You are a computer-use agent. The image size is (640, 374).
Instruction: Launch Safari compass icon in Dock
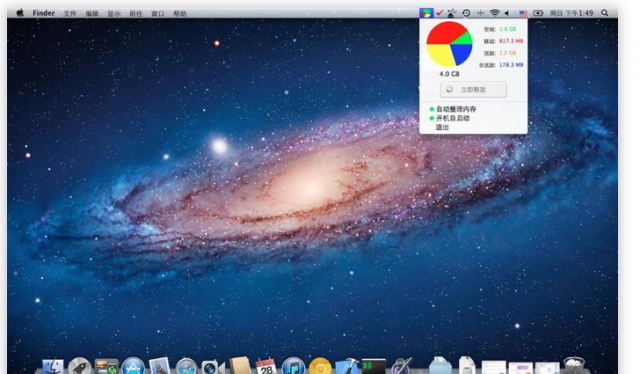click(186, 366)
